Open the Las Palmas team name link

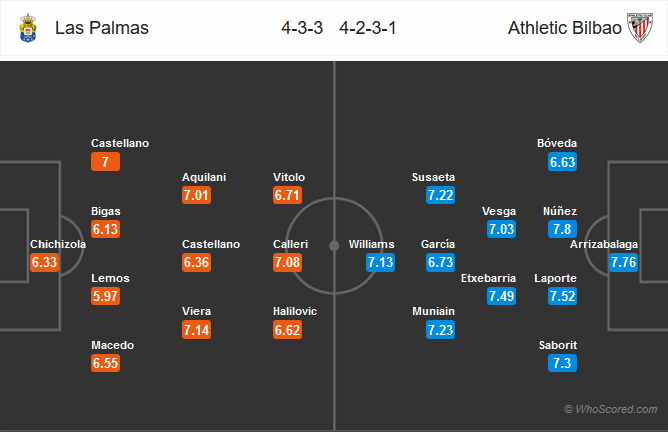(x=102, y=28)
